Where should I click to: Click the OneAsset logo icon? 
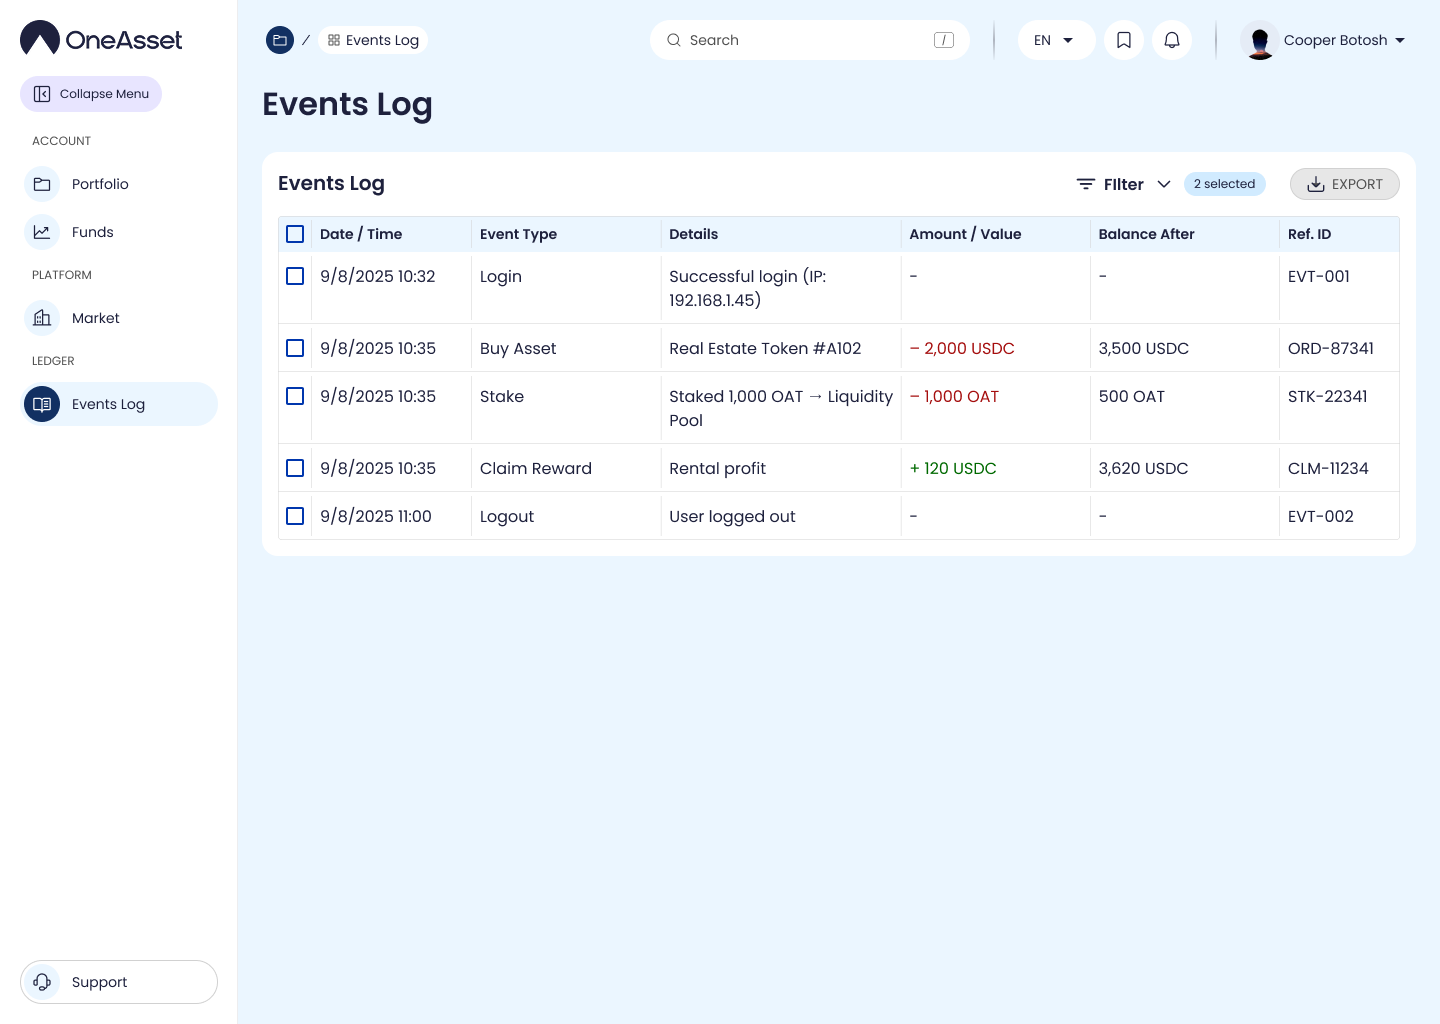[x=40, y=38]
